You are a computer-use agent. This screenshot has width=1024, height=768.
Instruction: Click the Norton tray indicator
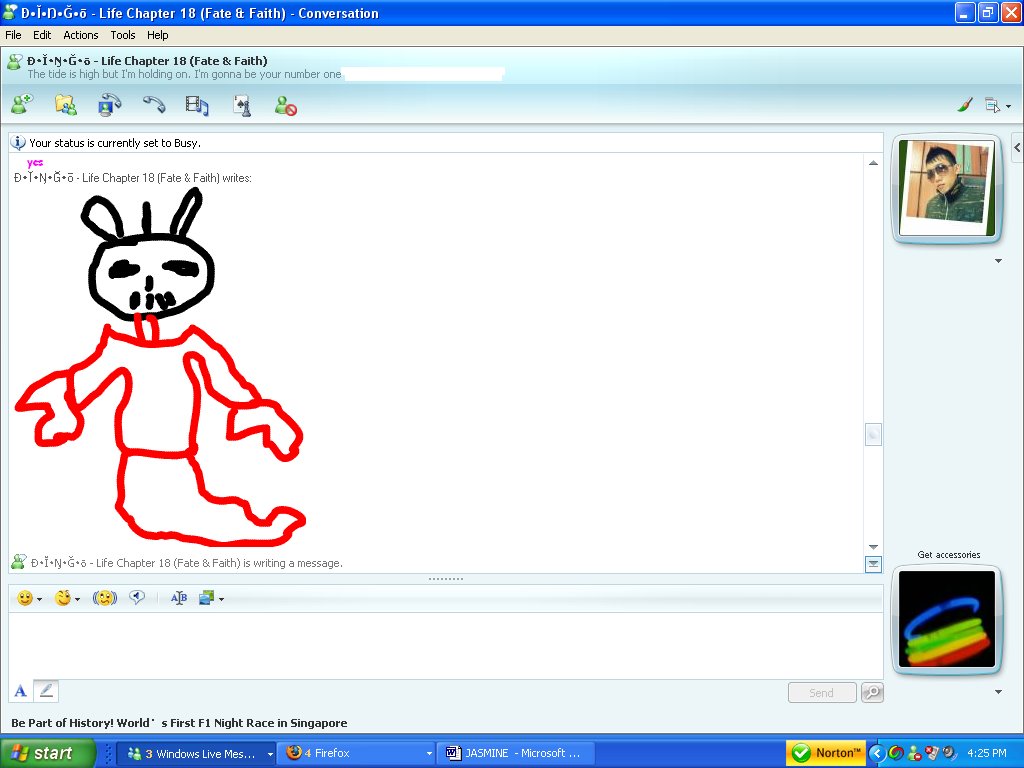[x=825, y=753]
